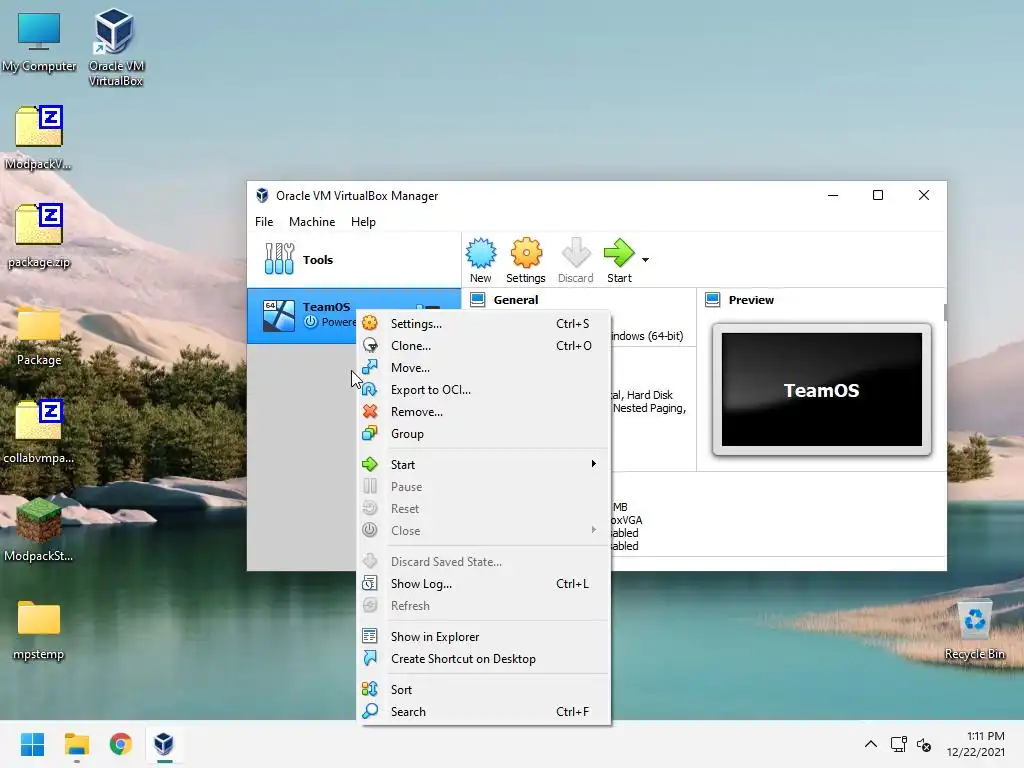Choose Show Log... in the context menu
The height and width of the screenshot is (768, 1024).
click(484, 584)
